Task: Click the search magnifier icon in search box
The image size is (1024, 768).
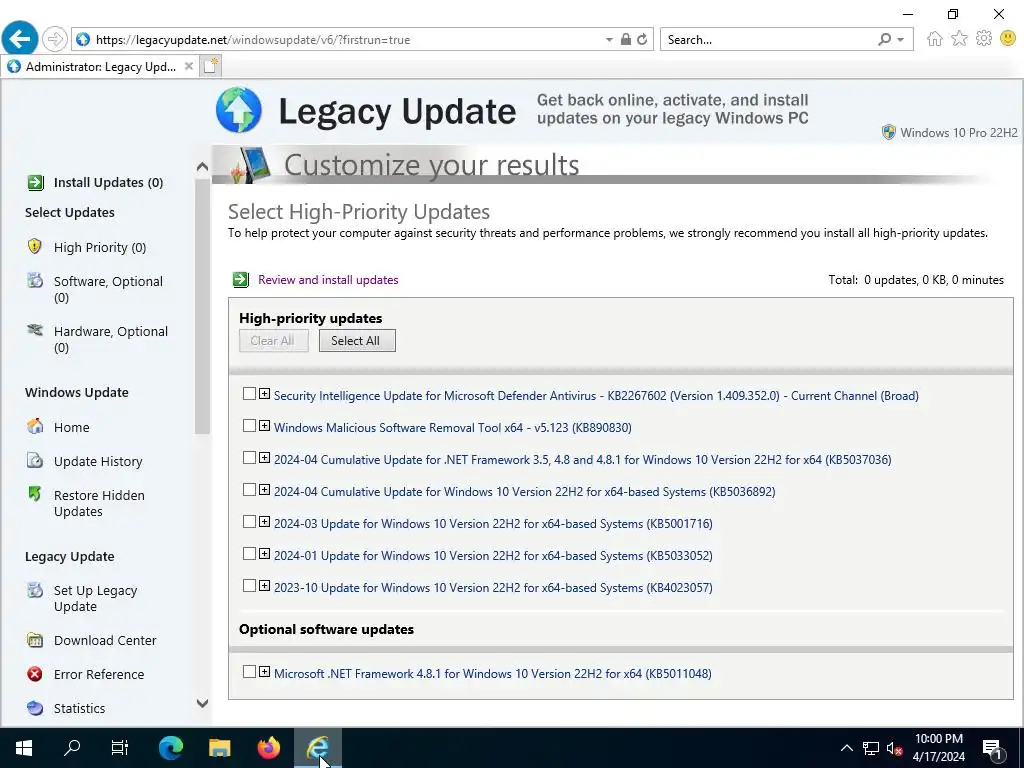Action: point(884,39)
